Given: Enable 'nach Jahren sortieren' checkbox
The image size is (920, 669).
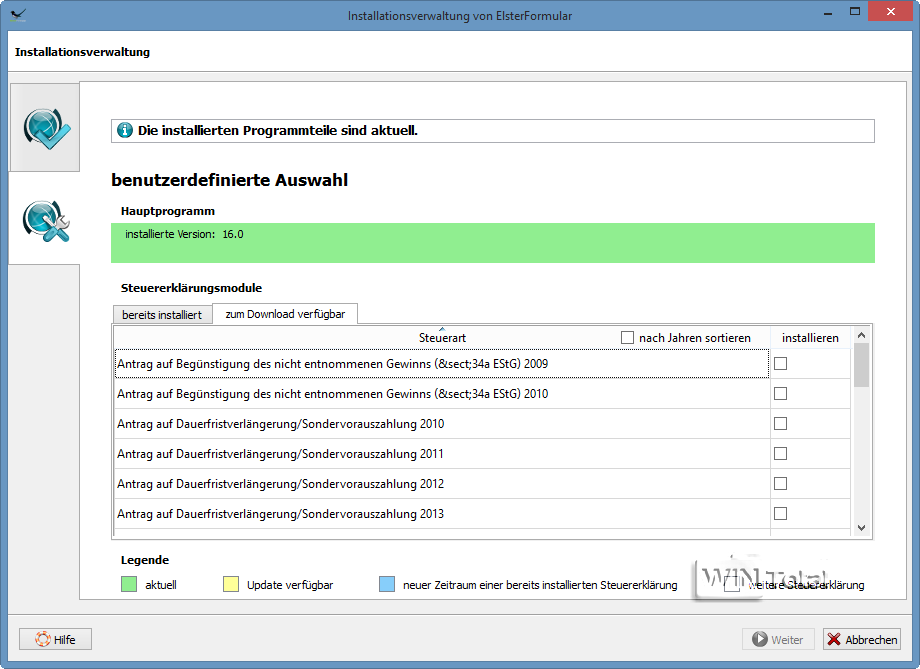Looking at the screenshot, I should click(627, 337).
